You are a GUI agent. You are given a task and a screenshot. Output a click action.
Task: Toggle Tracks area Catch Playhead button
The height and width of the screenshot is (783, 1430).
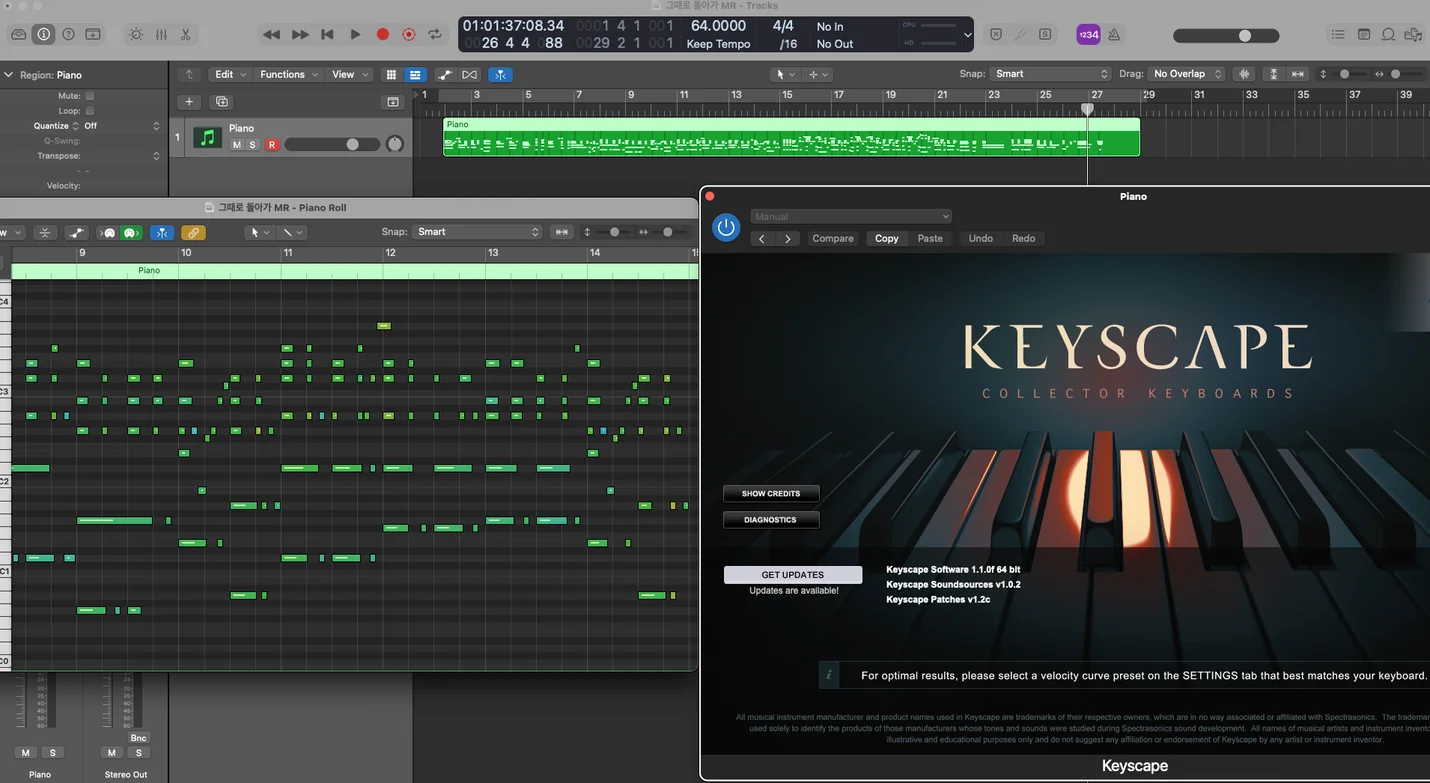coord(502,74)
